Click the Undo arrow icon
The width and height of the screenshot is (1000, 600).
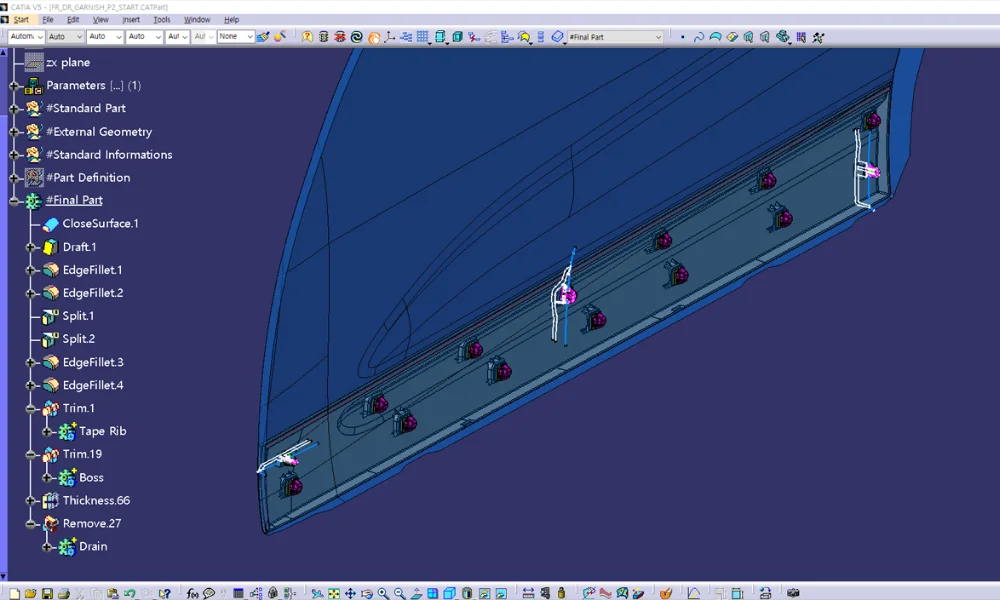point(129,593)
